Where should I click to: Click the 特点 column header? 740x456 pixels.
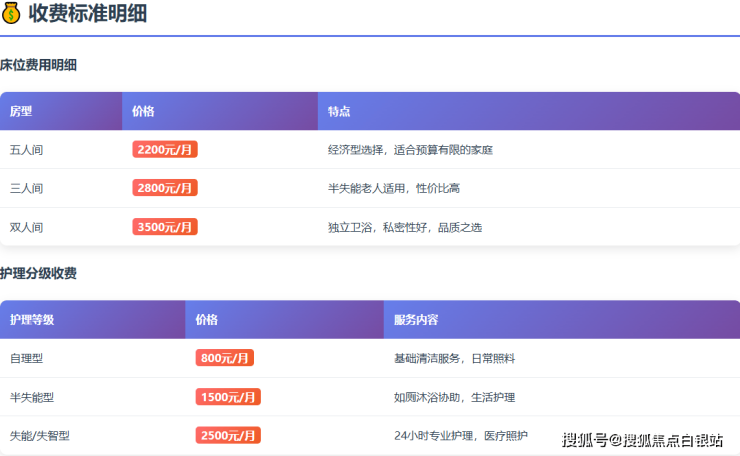coord(339,111)
